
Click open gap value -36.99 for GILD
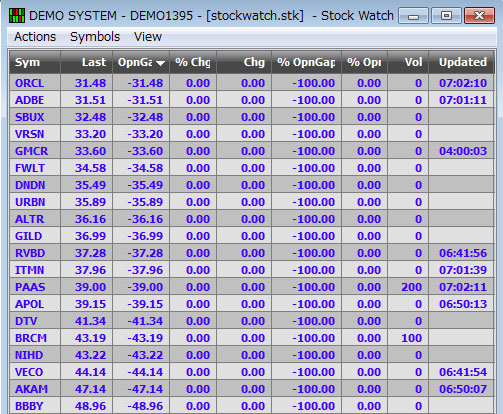coord(145,236)
